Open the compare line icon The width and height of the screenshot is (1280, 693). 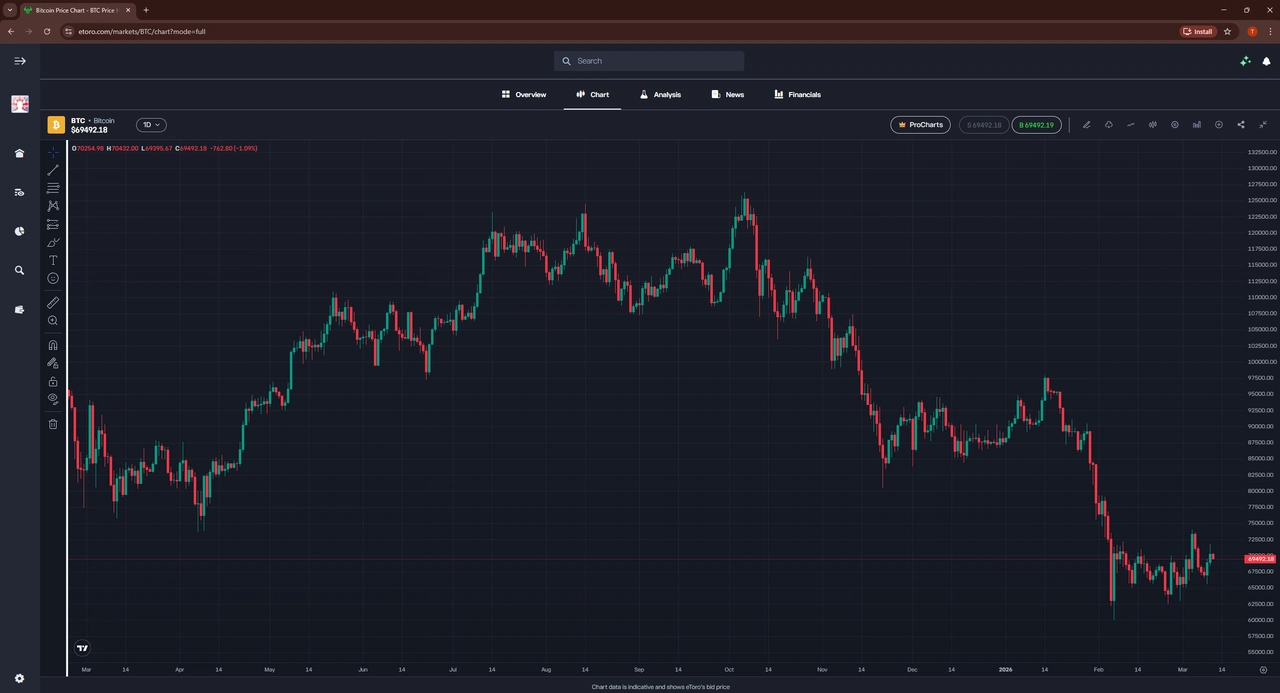point(1131,125)
